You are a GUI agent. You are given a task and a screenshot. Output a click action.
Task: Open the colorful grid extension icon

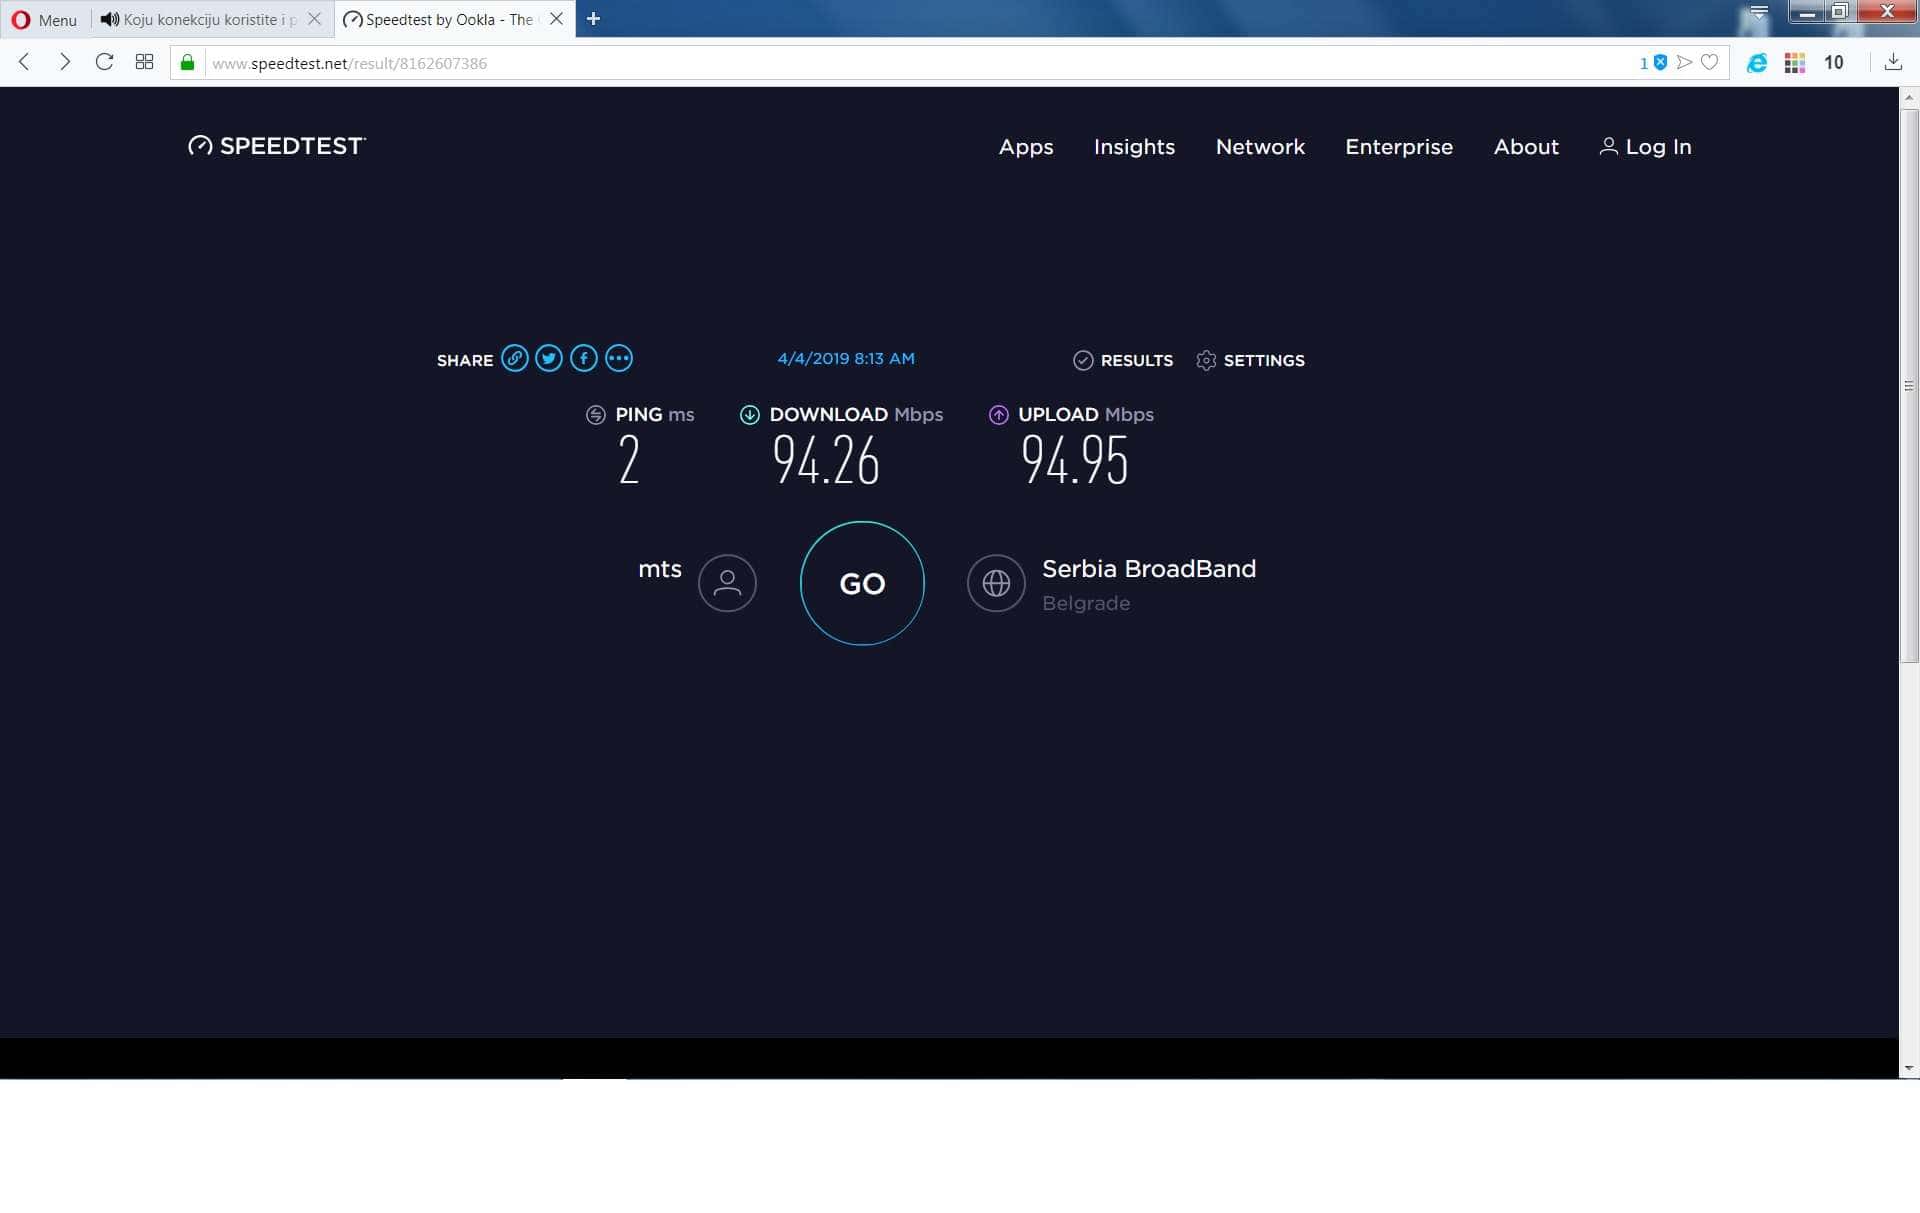(x=1795, y=63)
